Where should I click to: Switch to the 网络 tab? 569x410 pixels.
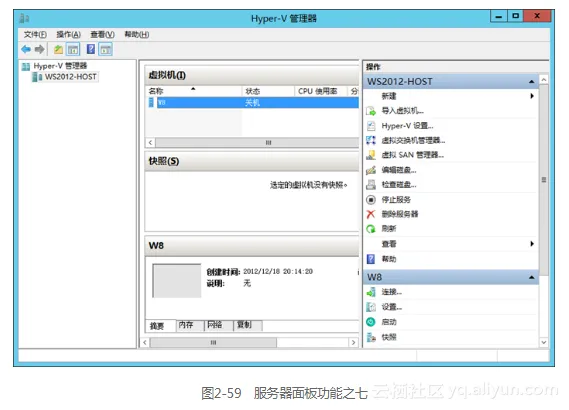point(218,325)
